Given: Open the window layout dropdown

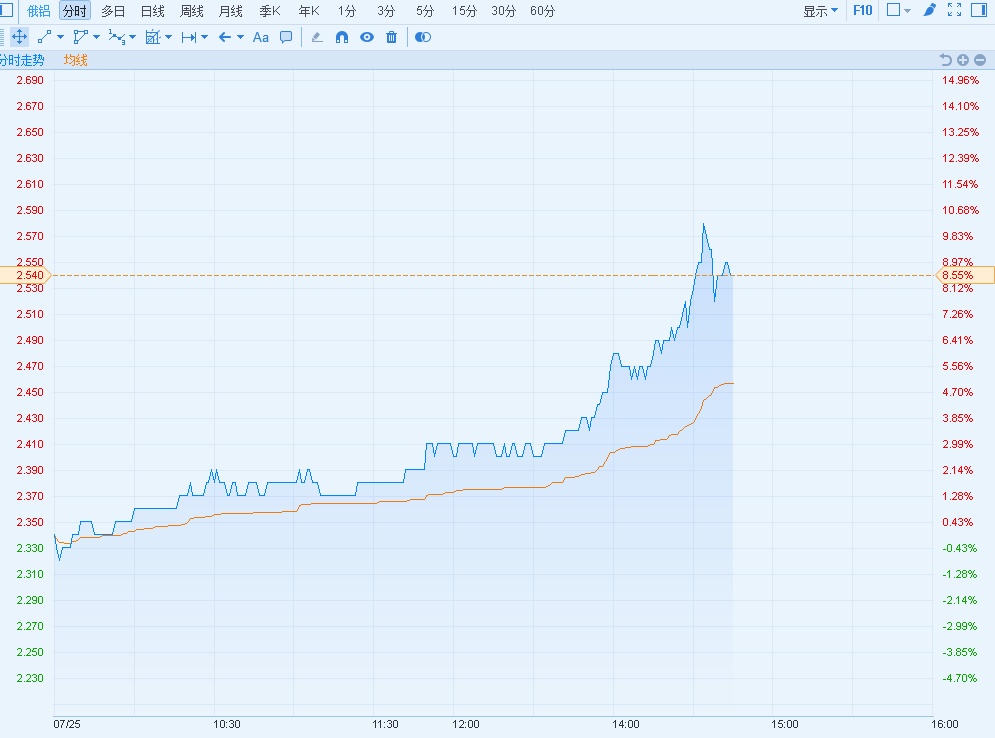Looking at the screenshot, I should coord(899,10).
